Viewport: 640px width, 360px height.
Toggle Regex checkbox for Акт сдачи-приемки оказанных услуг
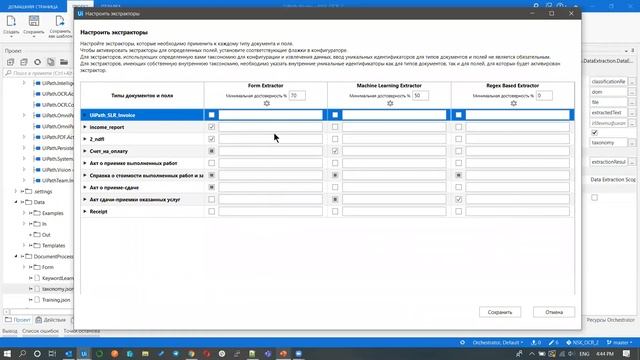point(459,200)
